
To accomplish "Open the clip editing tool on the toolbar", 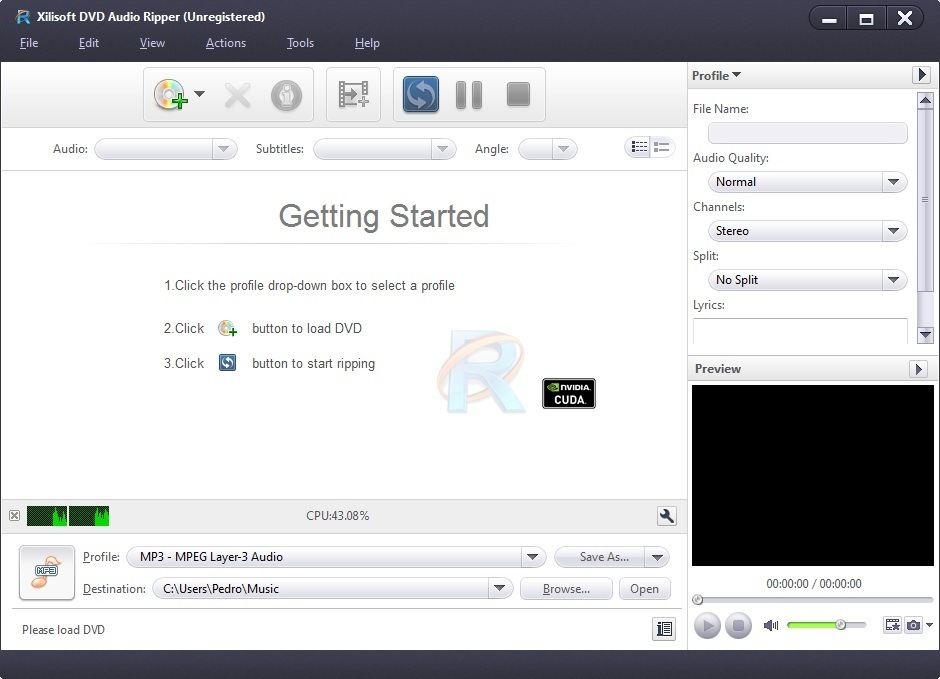I will click(353, 95).
